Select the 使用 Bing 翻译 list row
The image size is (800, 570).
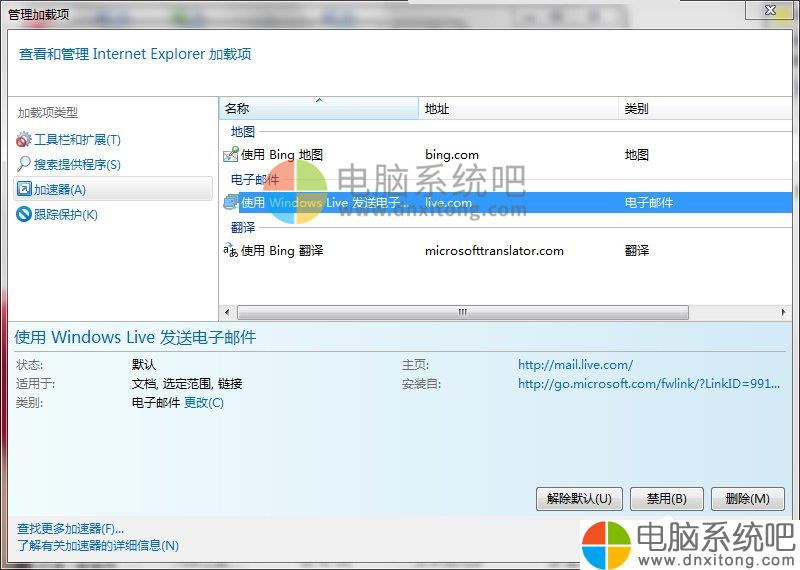(283, 251)
